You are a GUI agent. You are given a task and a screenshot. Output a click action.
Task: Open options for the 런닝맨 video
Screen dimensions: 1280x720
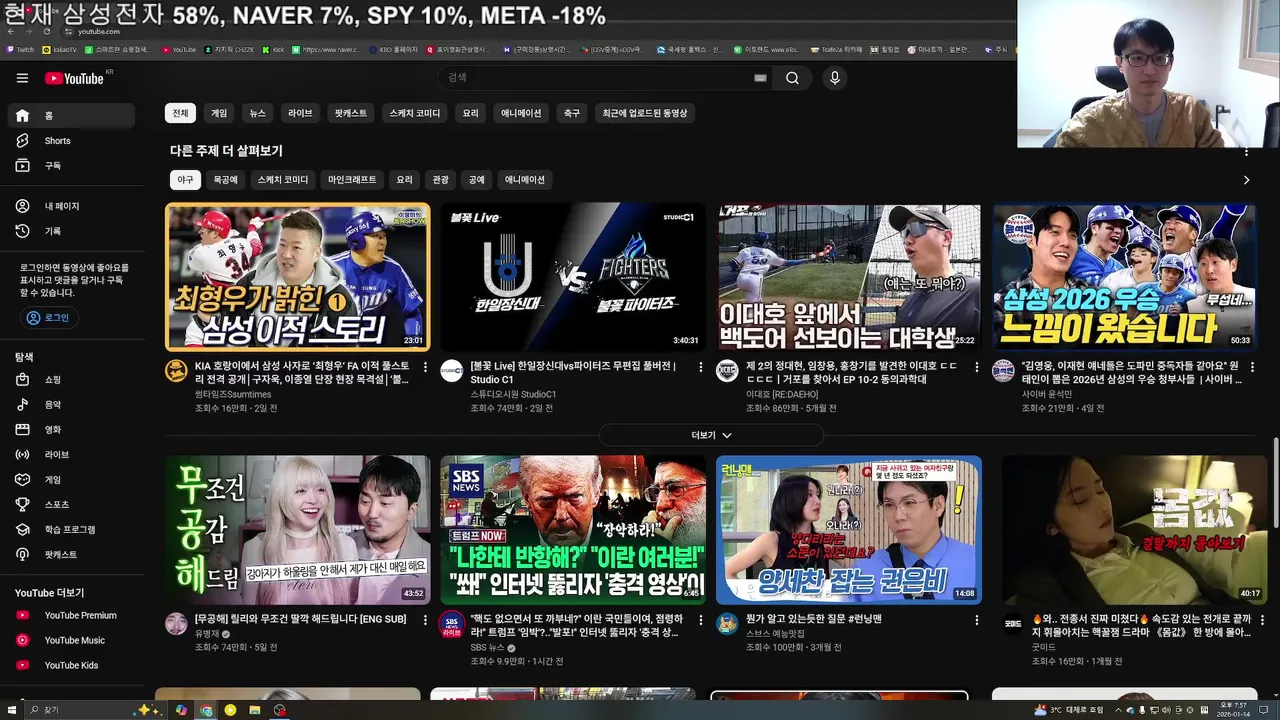pyautogui.click(x=976, y=621)
